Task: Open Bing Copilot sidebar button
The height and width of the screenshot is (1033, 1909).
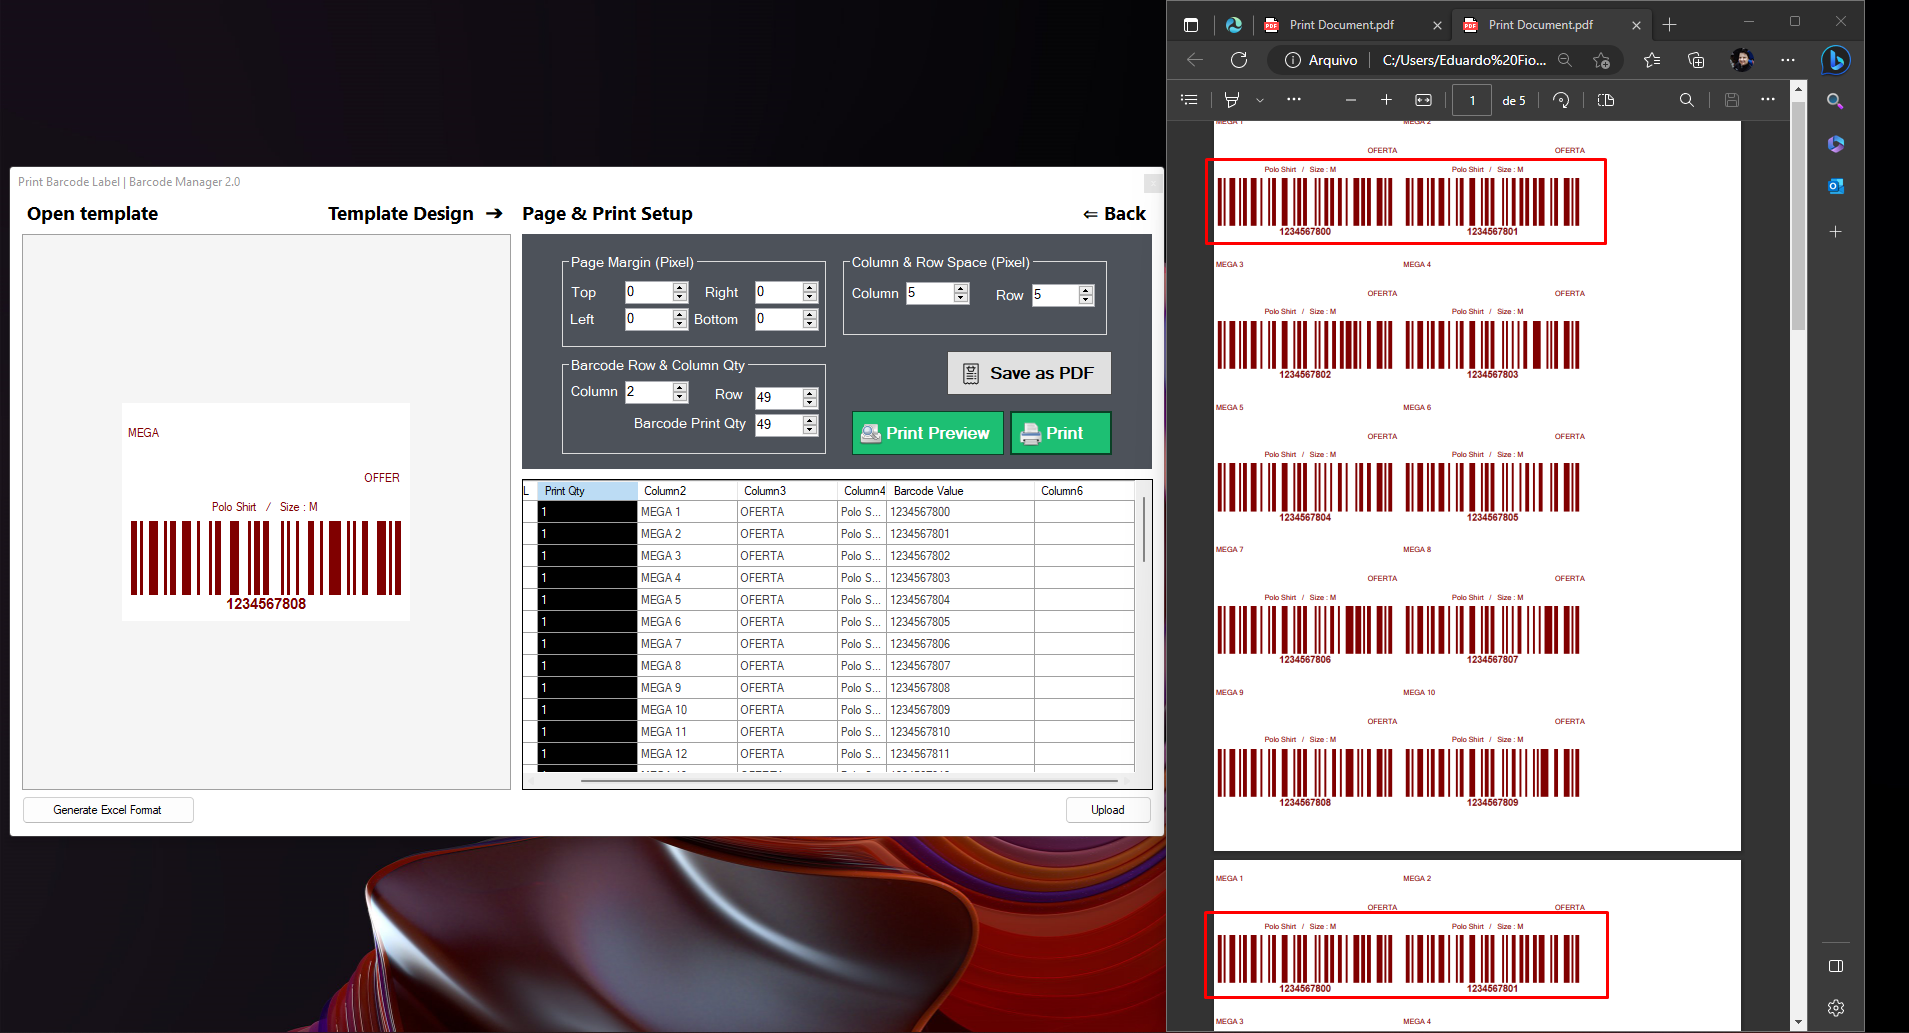Action: coord(1835,60)
